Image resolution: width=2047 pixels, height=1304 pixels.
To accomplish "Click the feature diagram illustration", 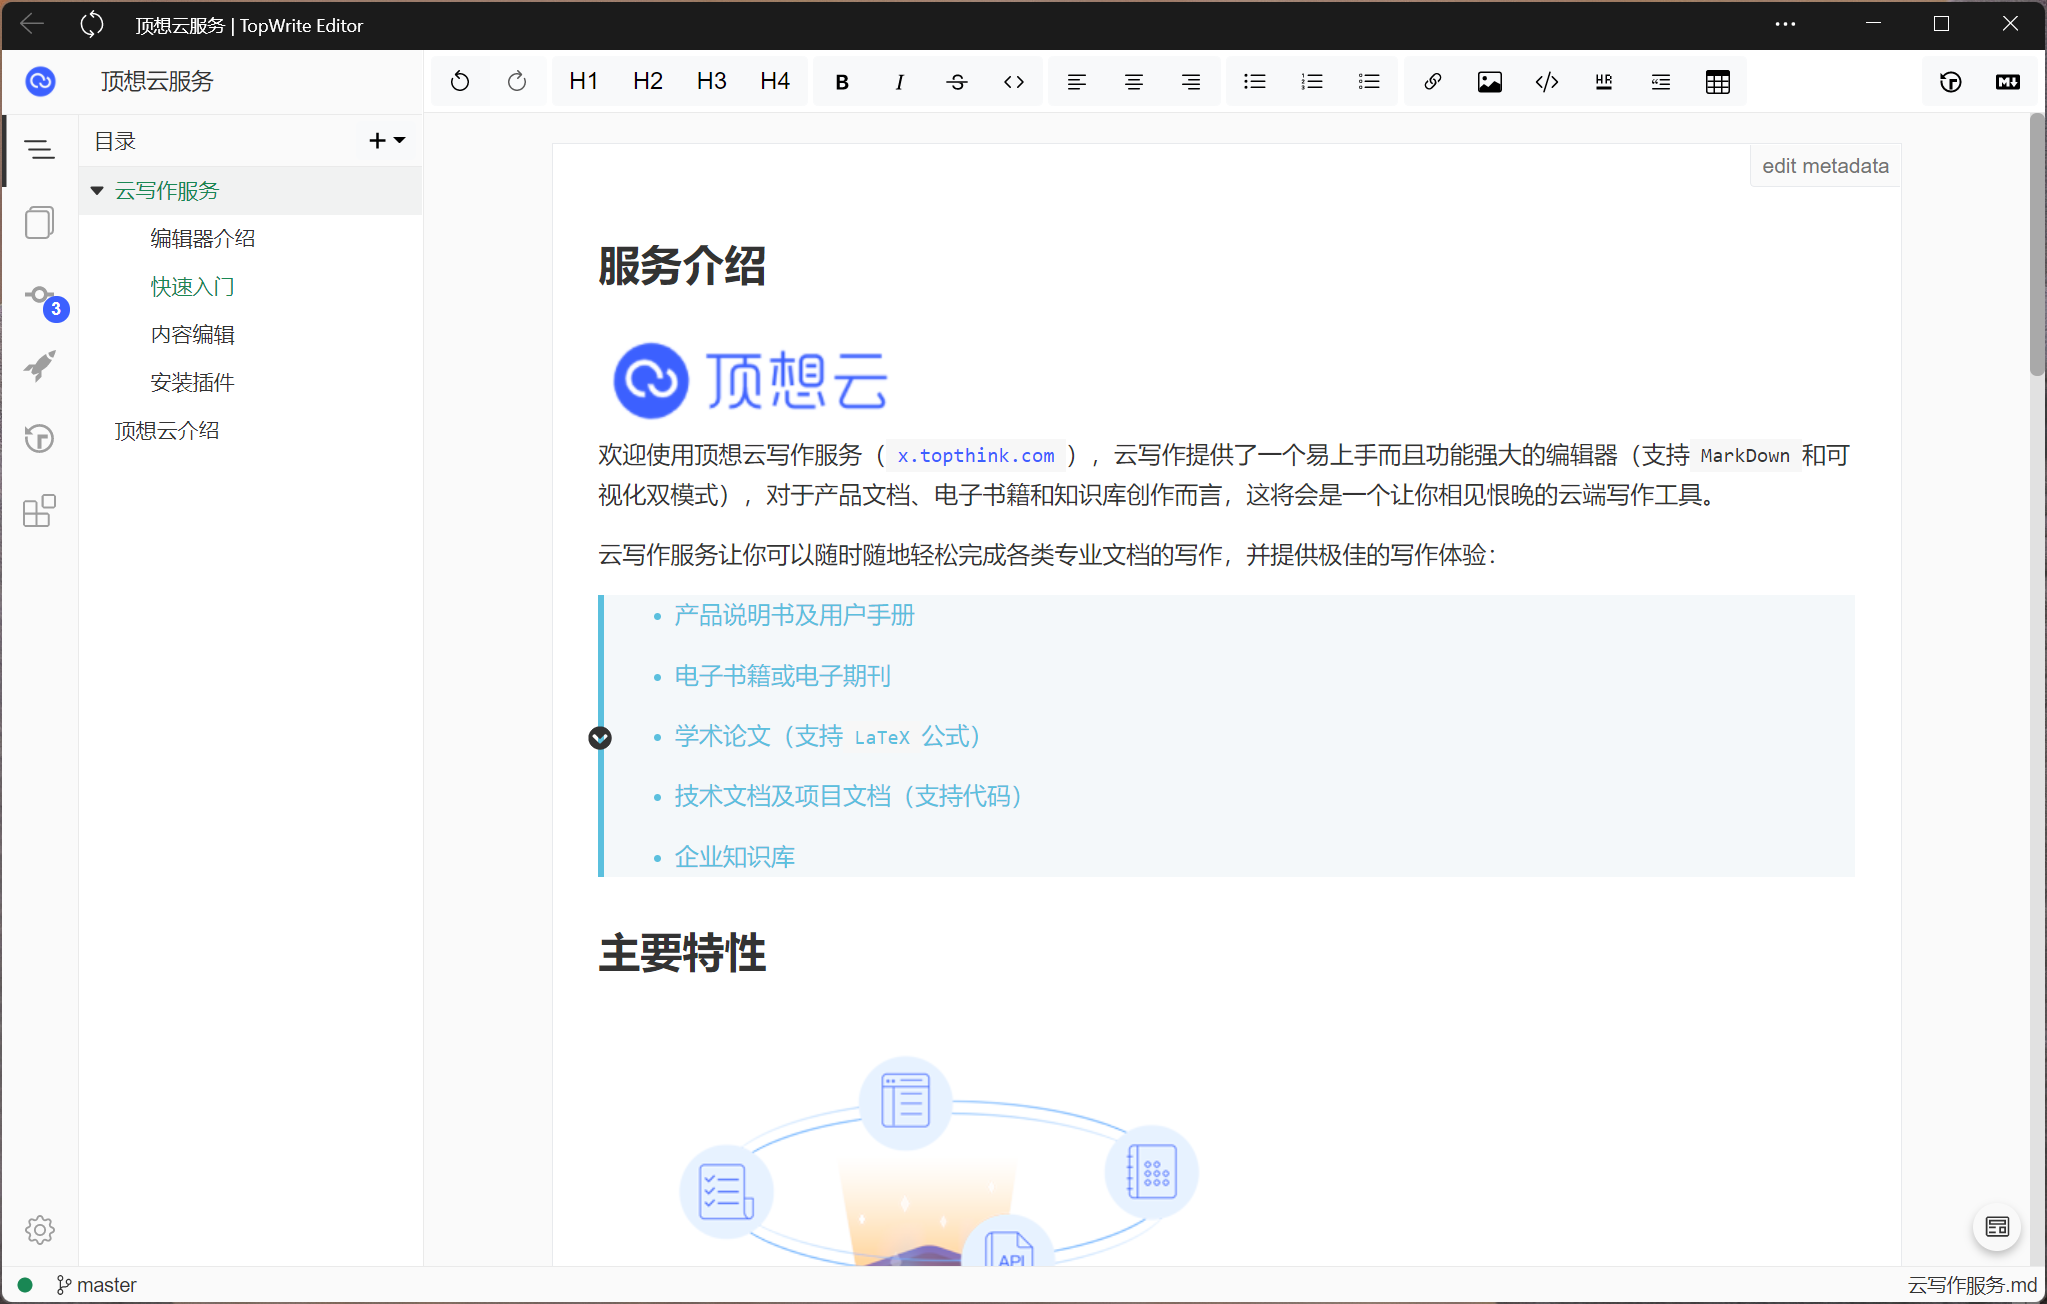I will 939,1160.
